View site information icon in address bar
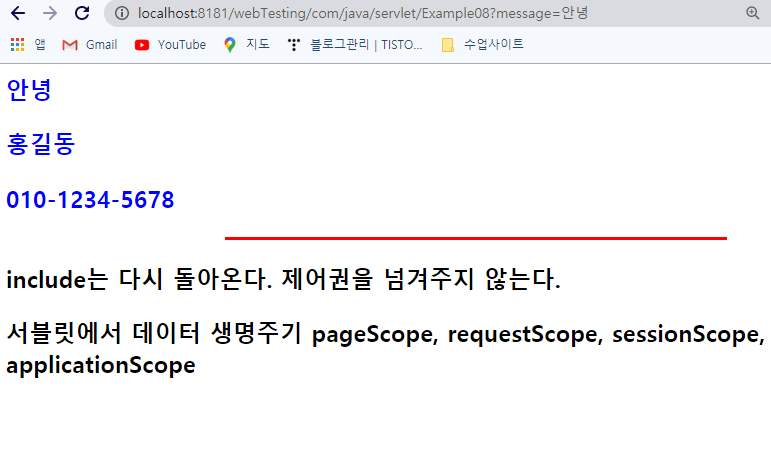The image size is (771, 459). (x=121, y=13)
